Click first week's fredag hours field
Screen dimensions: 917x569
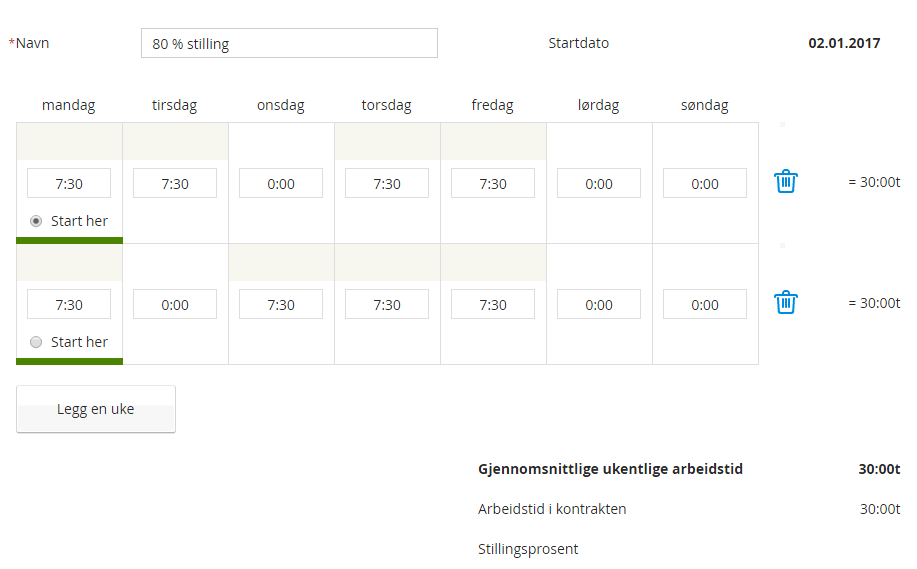coord(493,184)
